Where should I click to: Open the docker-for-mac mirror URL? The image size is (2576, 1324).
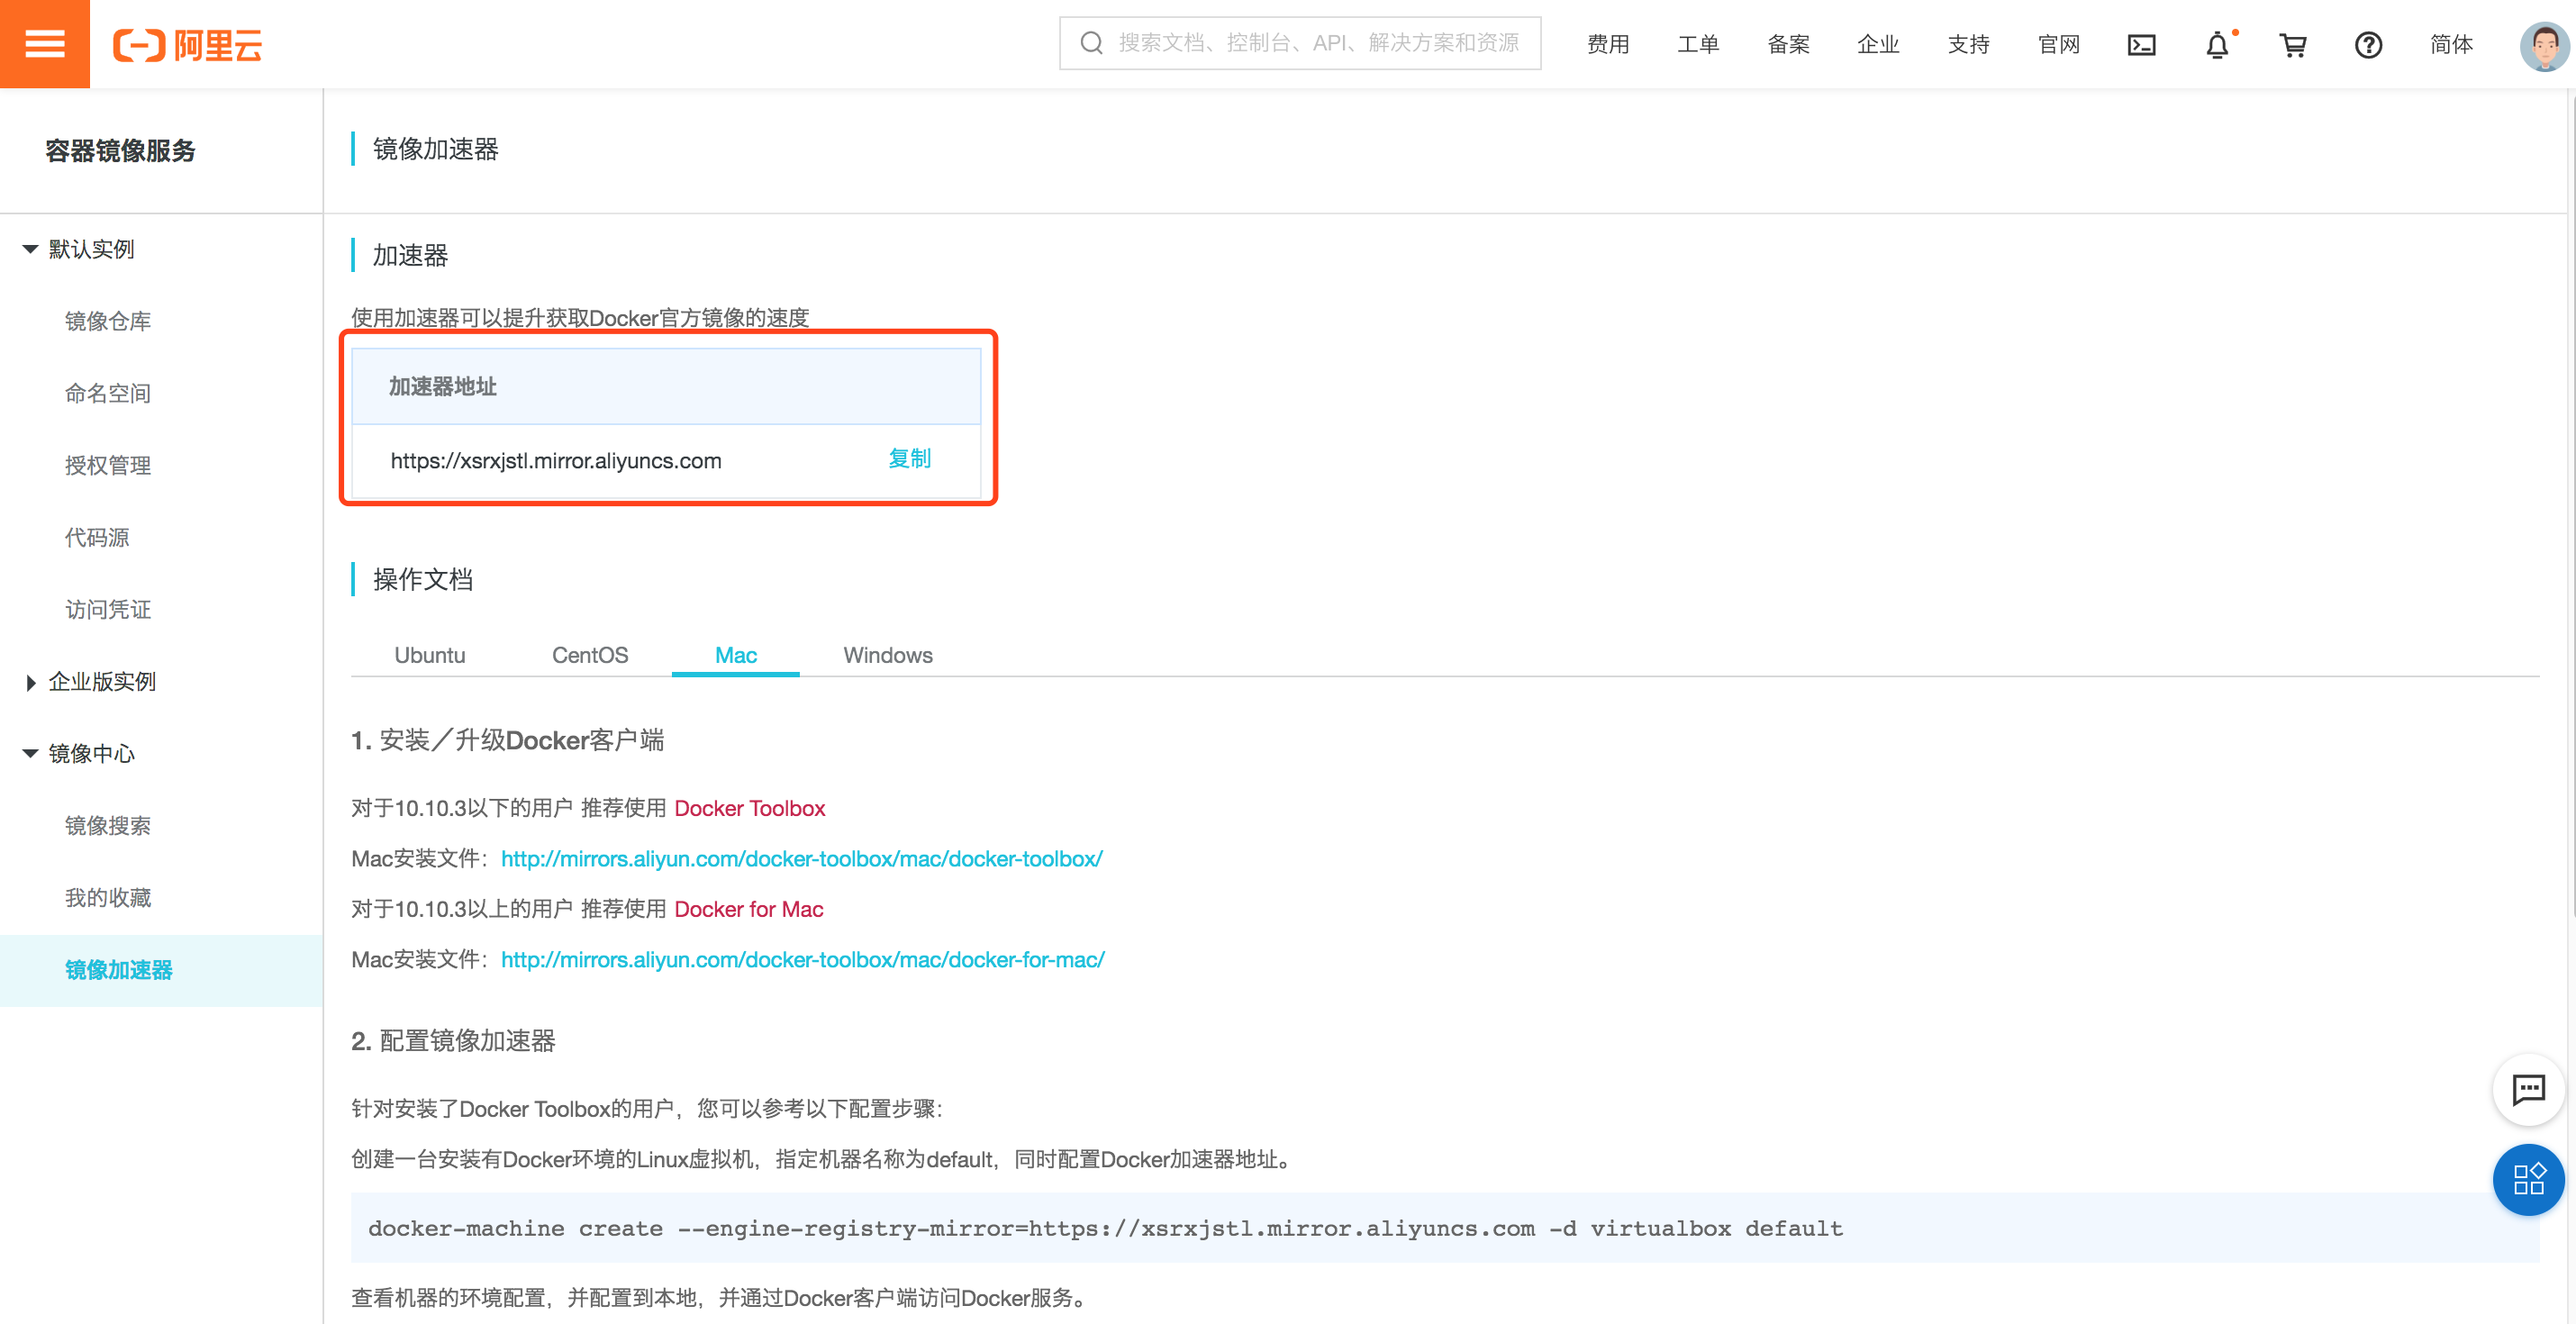pos(803,959)
